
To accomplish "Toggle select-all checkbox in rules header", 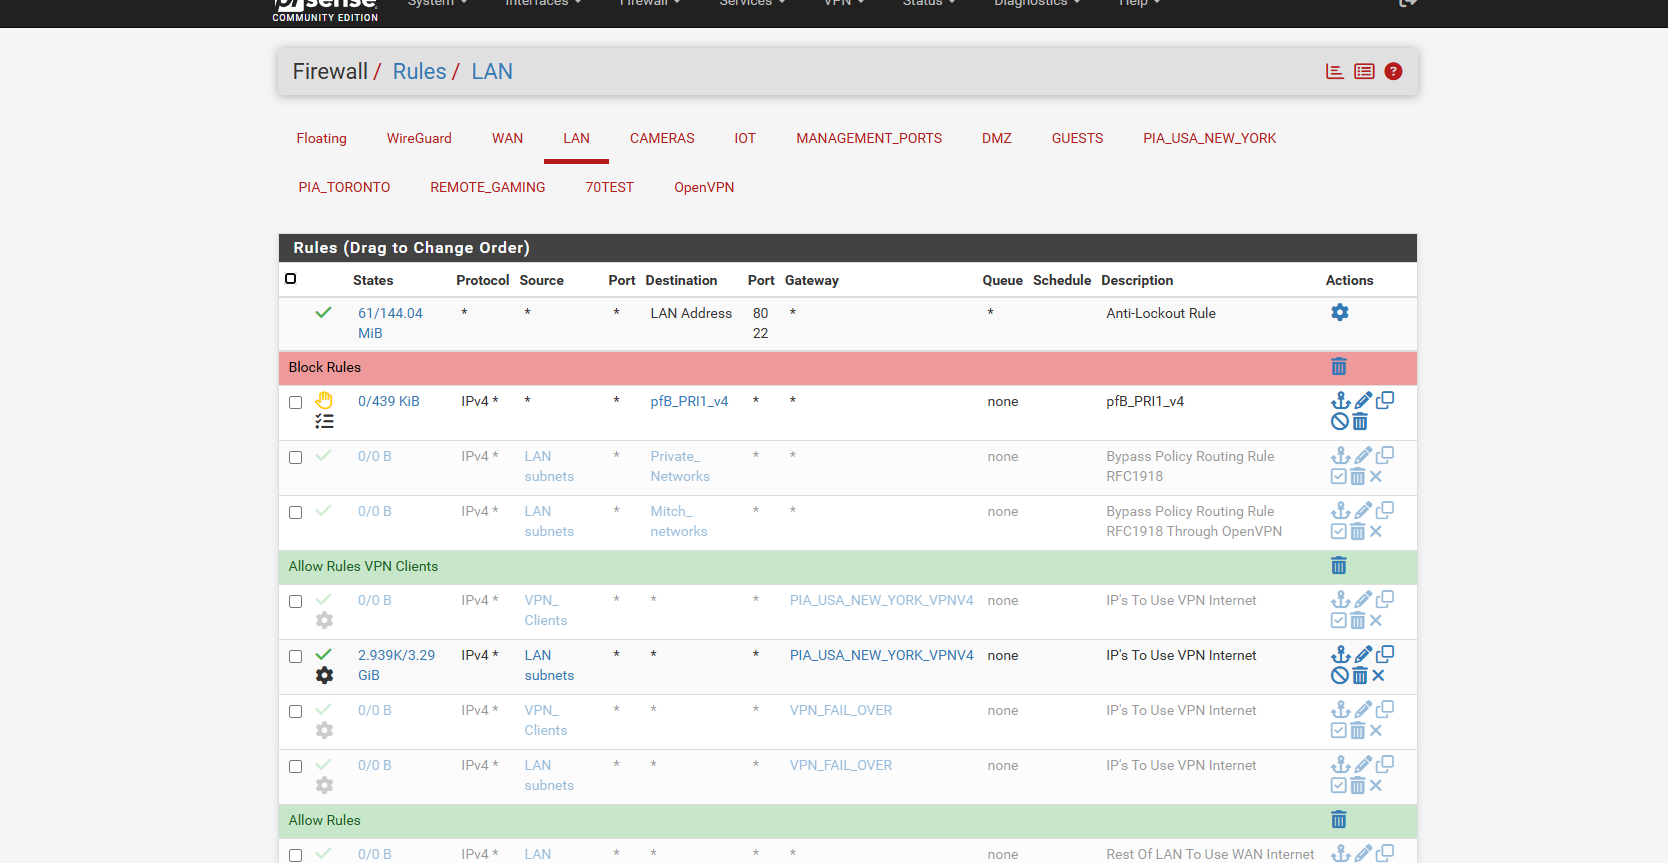I will 291,279.
